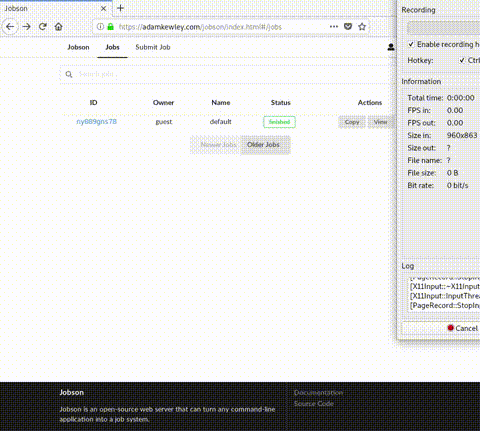Open the Source Code footer link
The image size is (480, 431).
314,404
